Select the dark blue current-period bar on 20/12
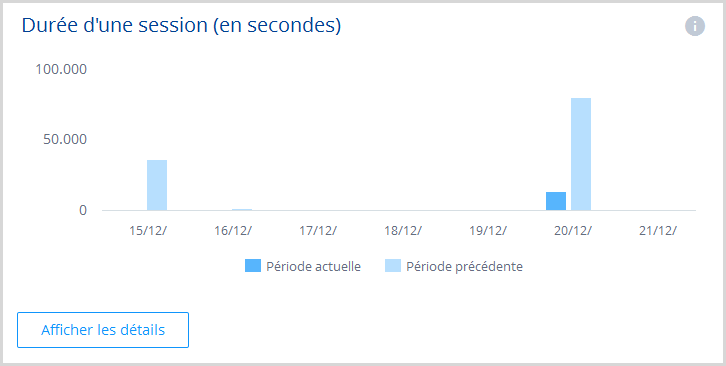726x366 pixels. (x=556, y=201)
